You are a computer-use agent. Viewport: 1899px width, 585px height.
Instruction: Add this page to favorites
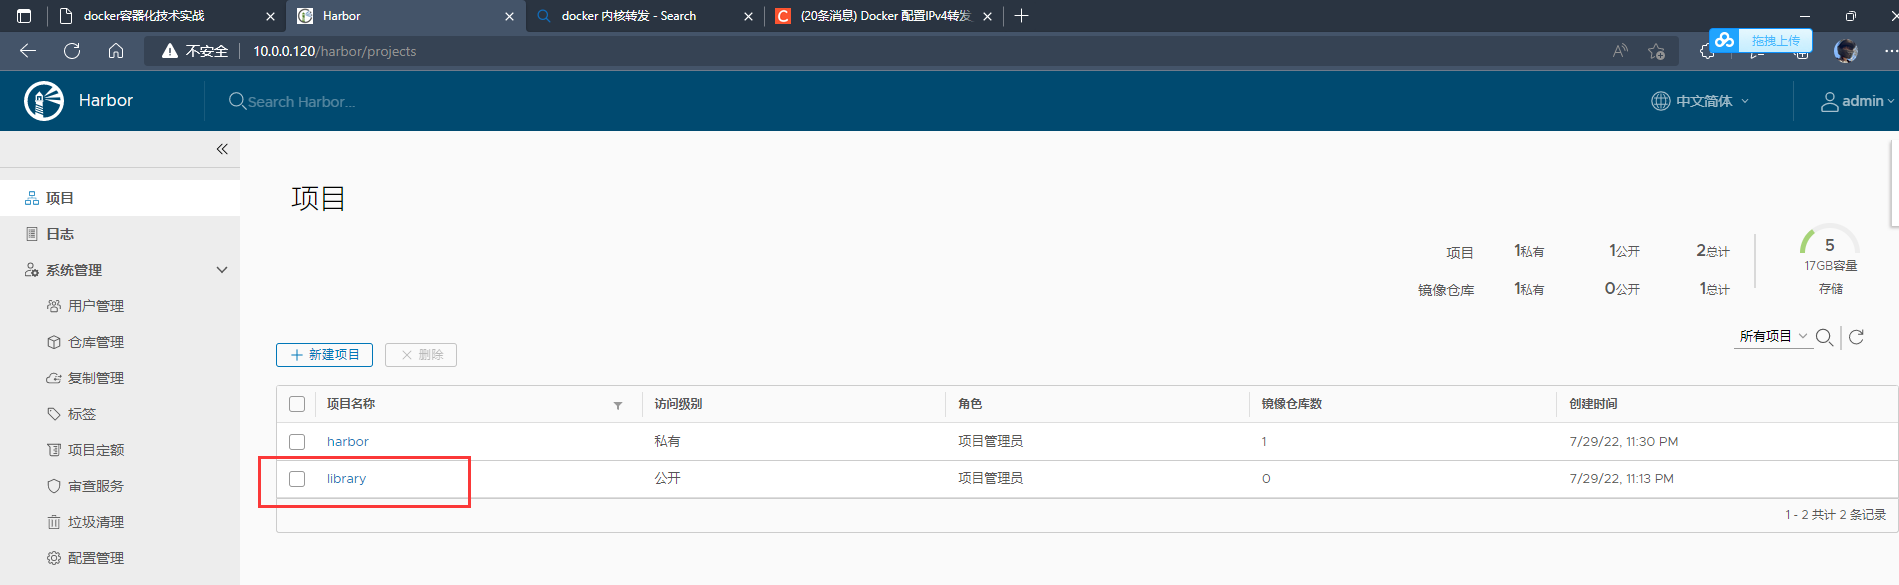coord(1656,51)
